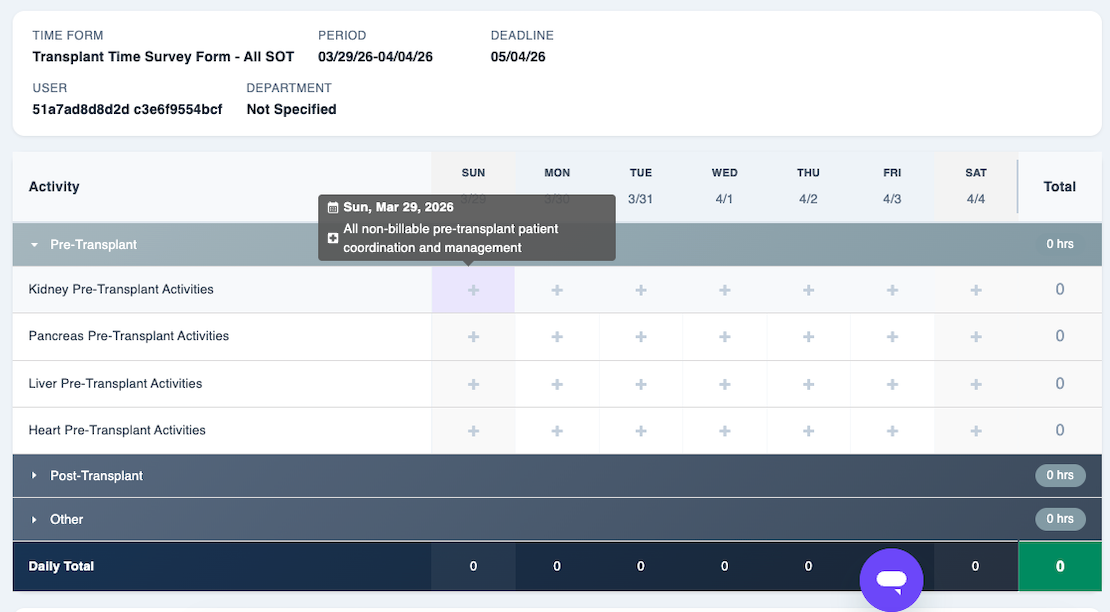Add Heart Pre-Transplant time for Saturday
Screen dimensions: 1110x612
(x=975, y=431)
